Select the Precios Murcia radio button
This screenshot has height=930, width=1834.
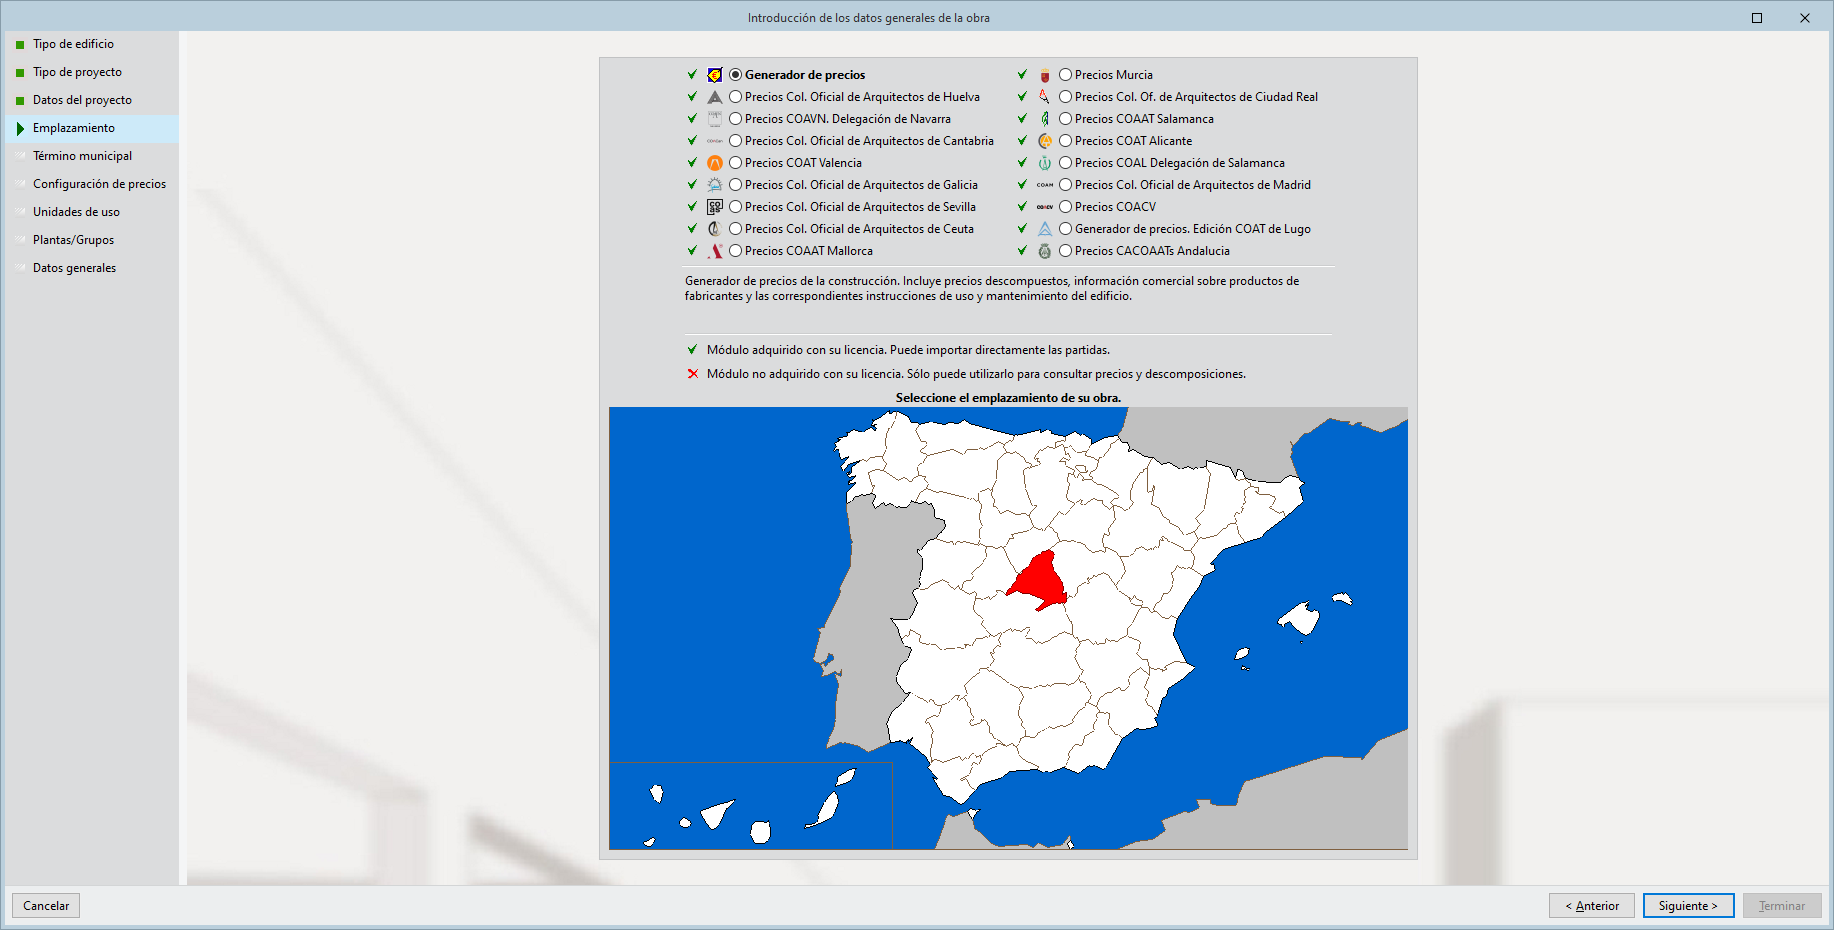(1066, 75)
